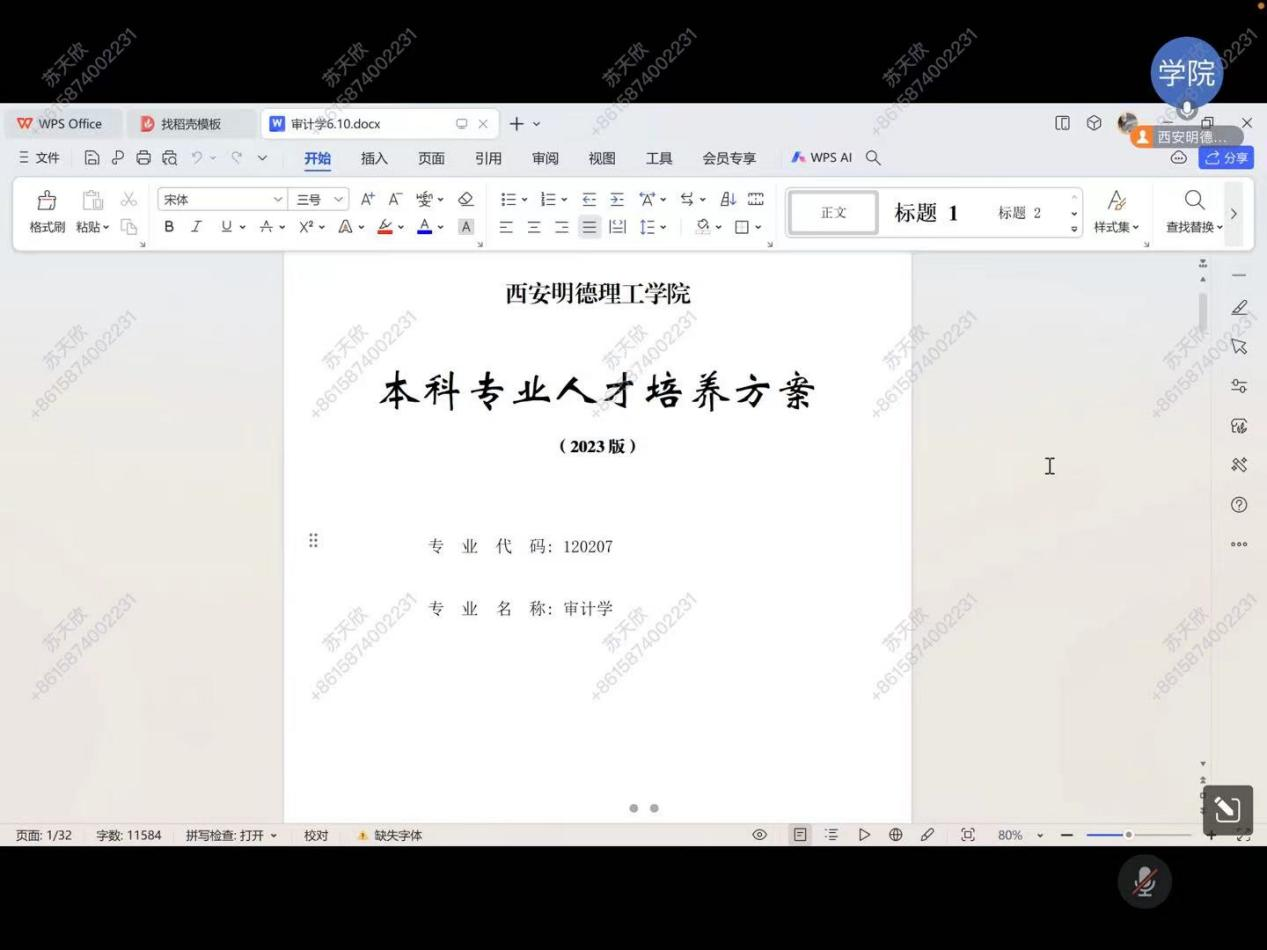Apply the 标题 1 heading style

[x=926, y=212]
